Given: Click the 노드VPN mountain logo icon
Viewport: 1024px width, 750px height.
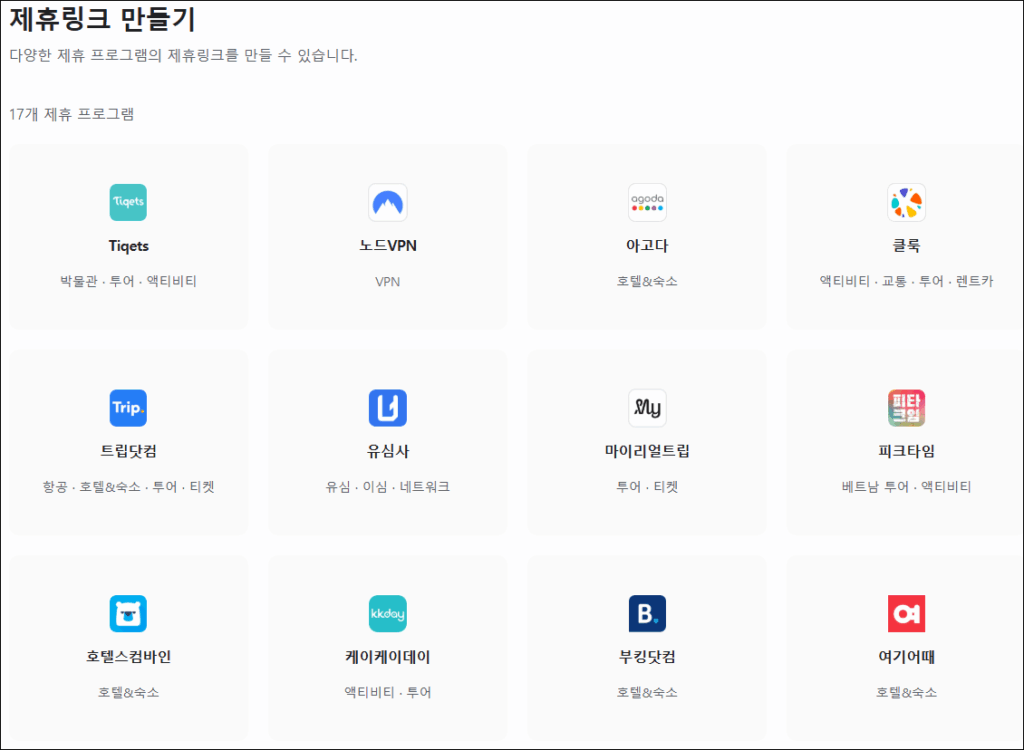Looking at the screenshot, I should coord(388,203).
